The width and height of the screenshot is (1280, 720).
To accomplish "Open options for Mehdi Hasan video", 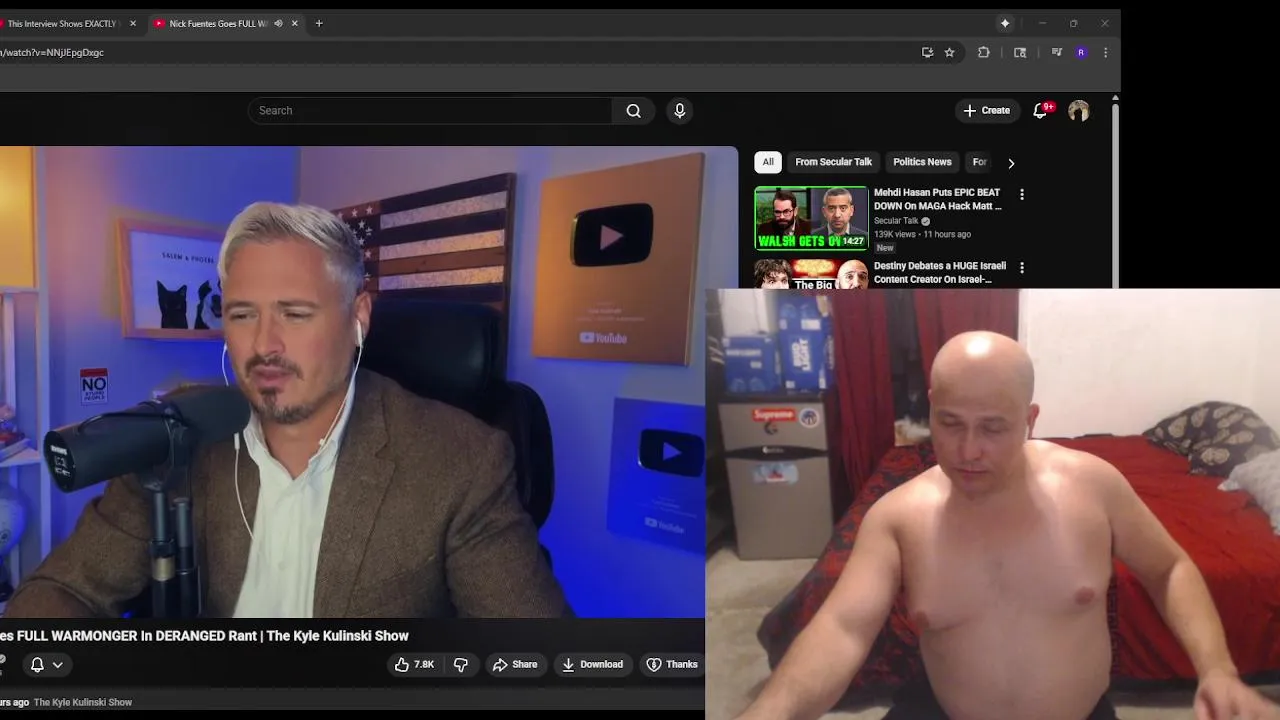I will (1021, 194).
